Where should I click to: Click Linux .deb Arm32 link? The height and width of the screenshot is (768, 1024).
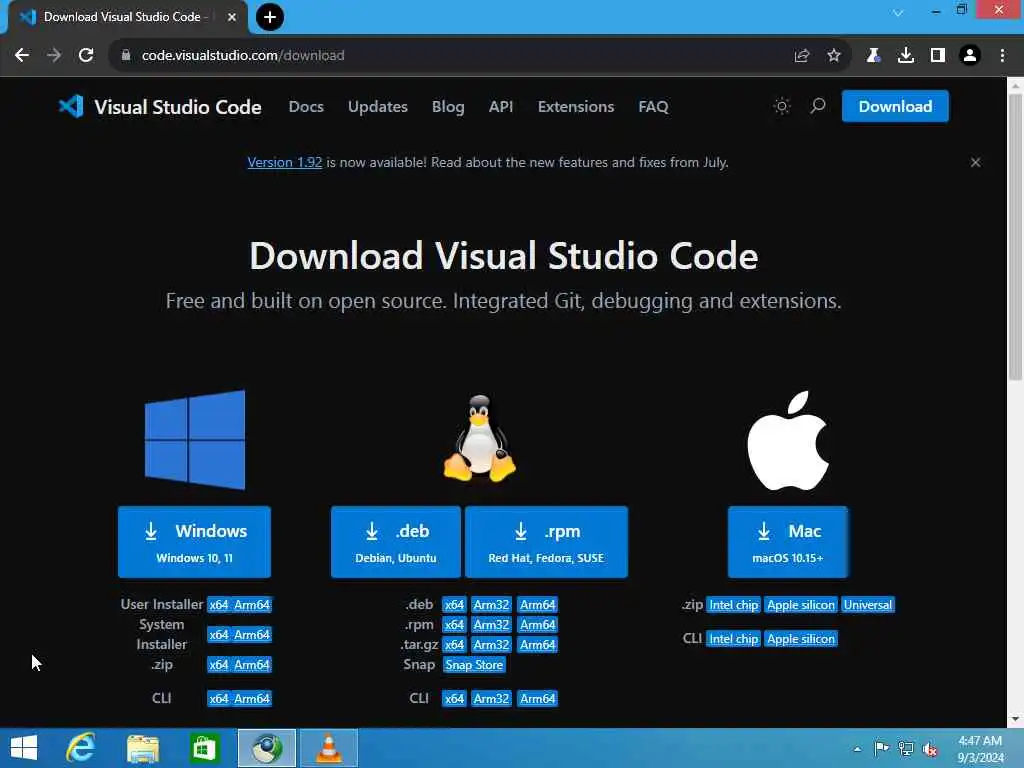[491, 605]
